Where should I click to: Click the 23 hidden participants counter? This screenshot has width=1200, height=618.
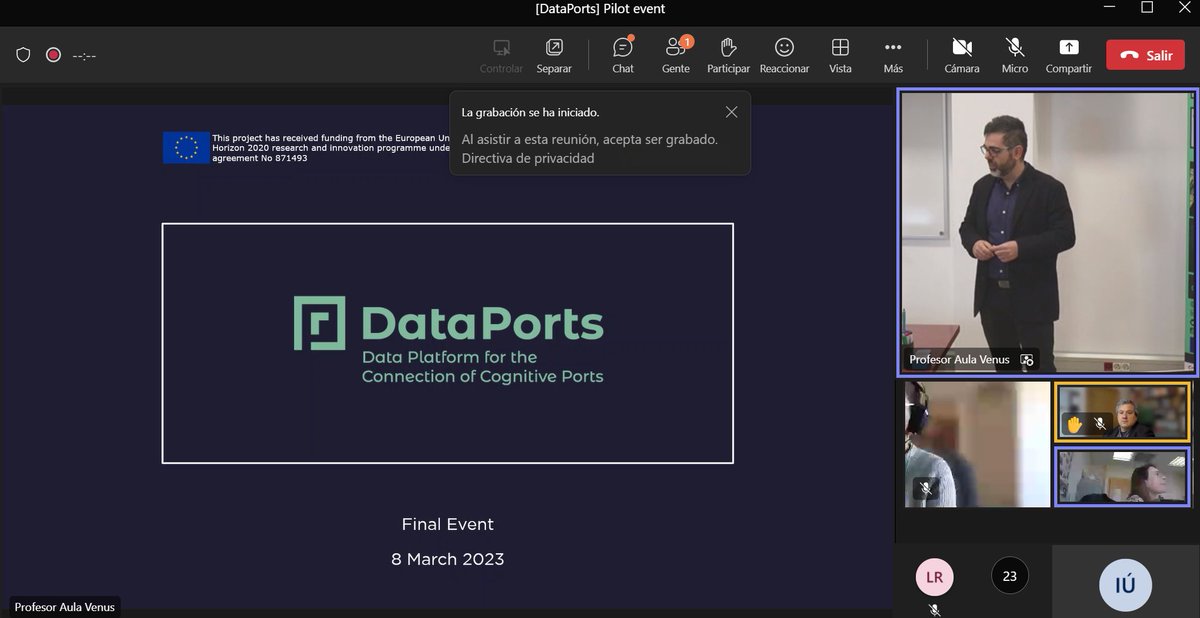coord(1009,576)
